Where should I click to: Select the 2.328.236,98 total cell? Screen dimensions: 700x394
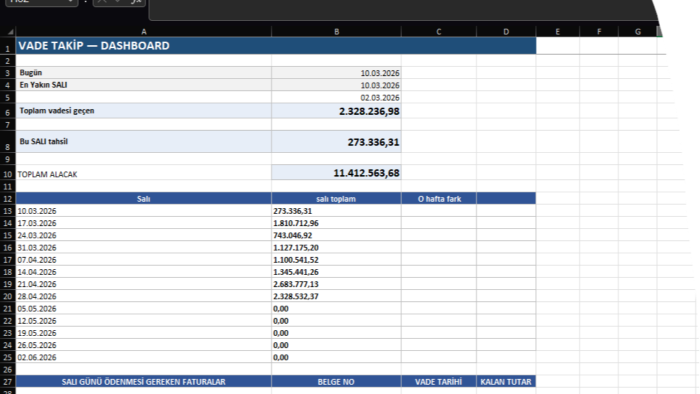336,111
